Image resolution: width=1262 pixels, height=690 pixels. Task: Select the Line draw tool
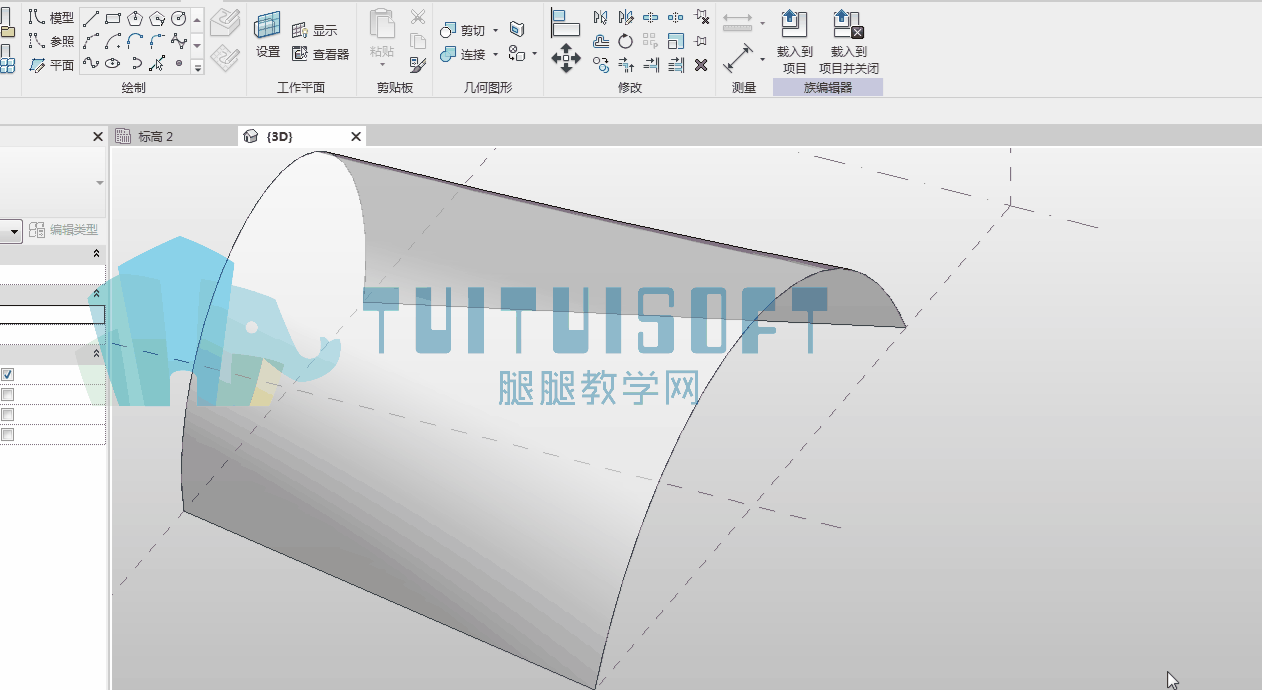(x=91, y=19)
